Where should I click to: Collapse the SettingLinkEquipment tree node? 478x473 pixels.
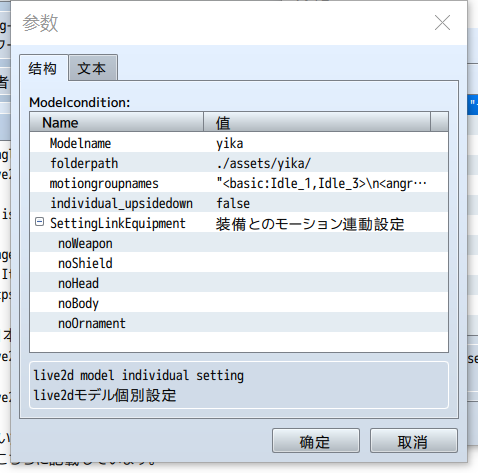click(39, 222)
